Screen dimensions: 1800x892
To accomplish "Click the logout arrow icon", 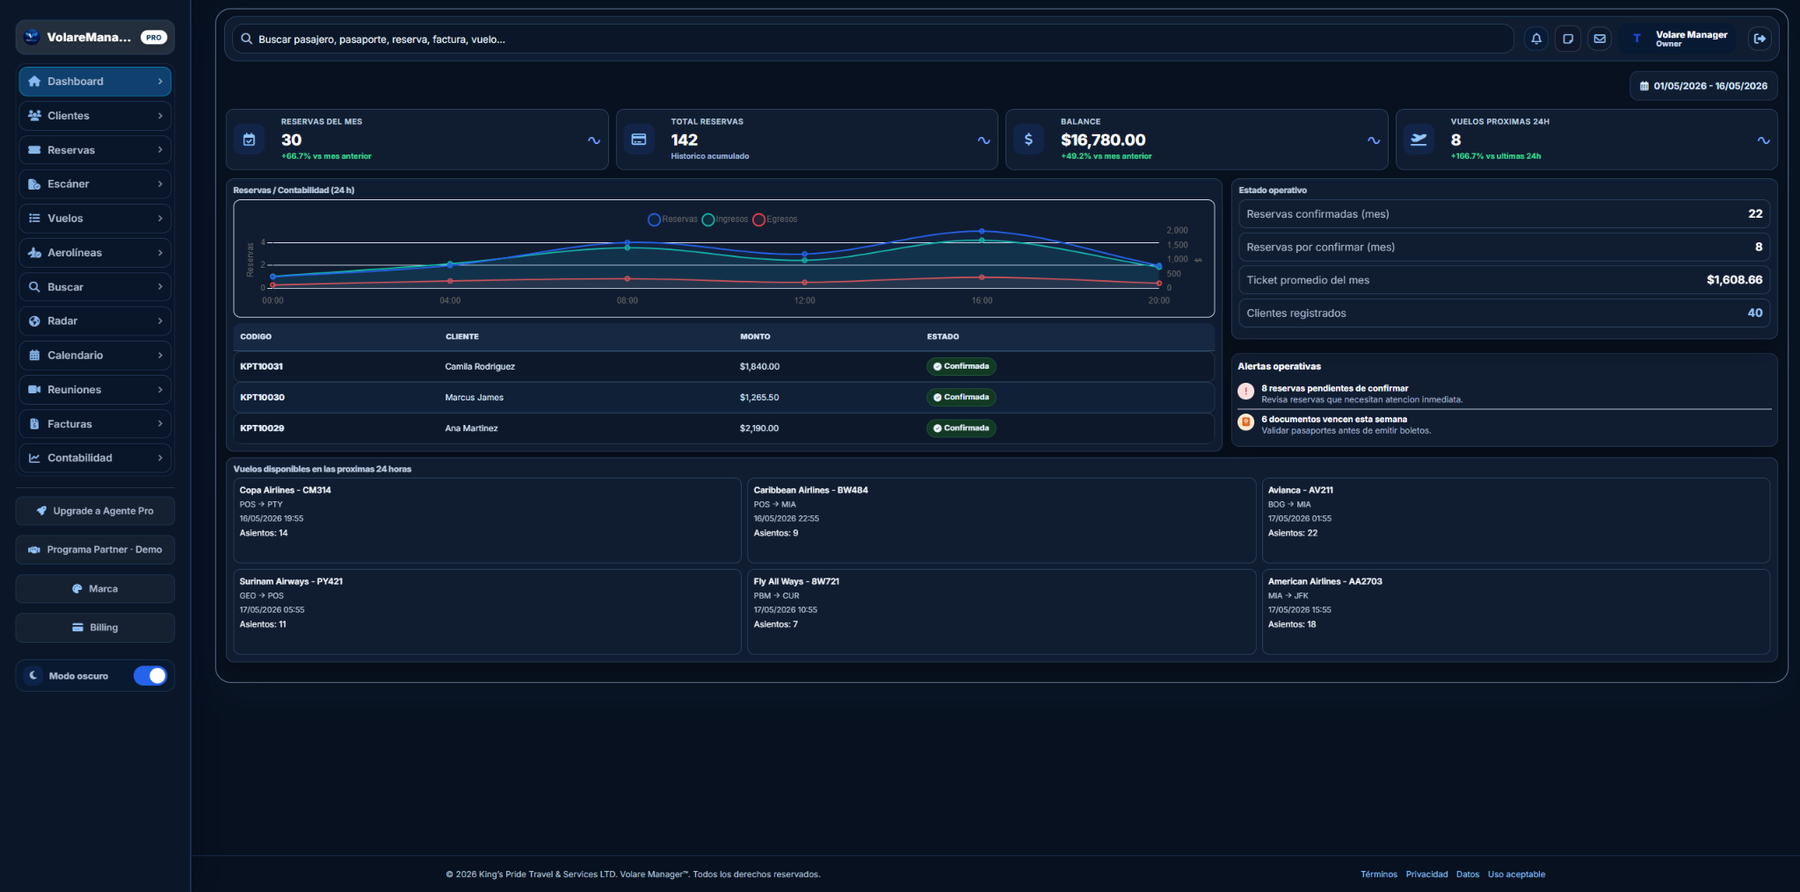I will [1760, 39].
